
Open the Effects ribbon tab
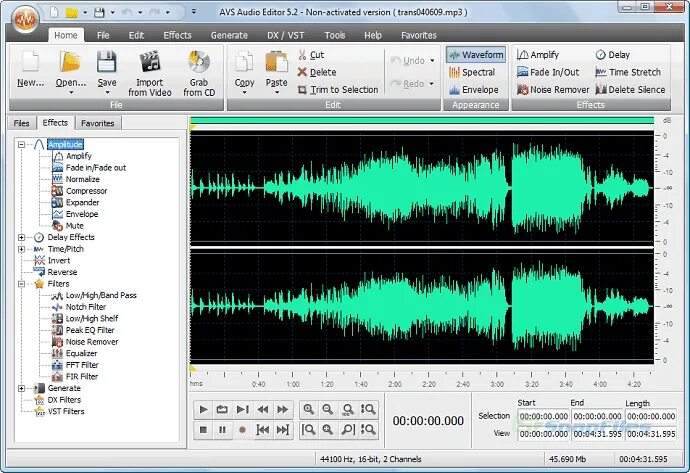177,35
